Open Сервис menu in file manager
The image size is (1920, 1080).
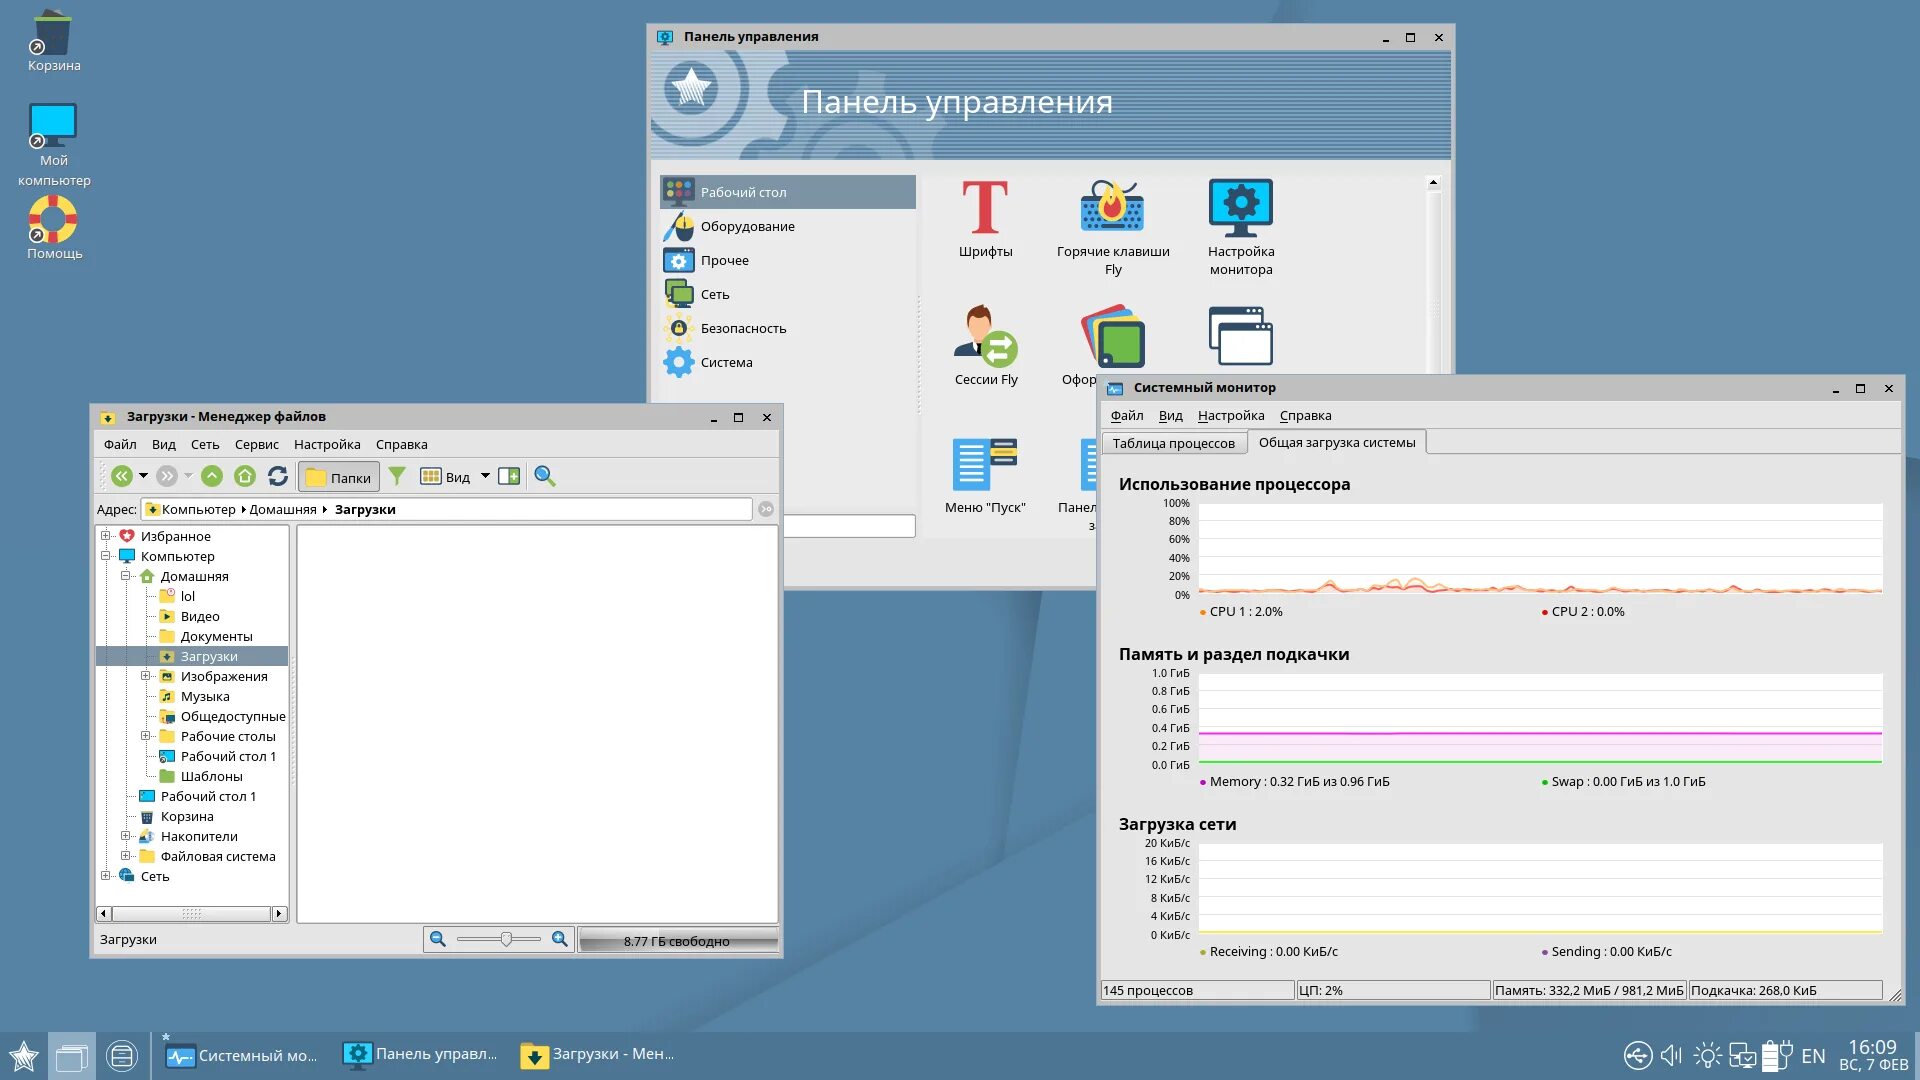click(256, 445)
